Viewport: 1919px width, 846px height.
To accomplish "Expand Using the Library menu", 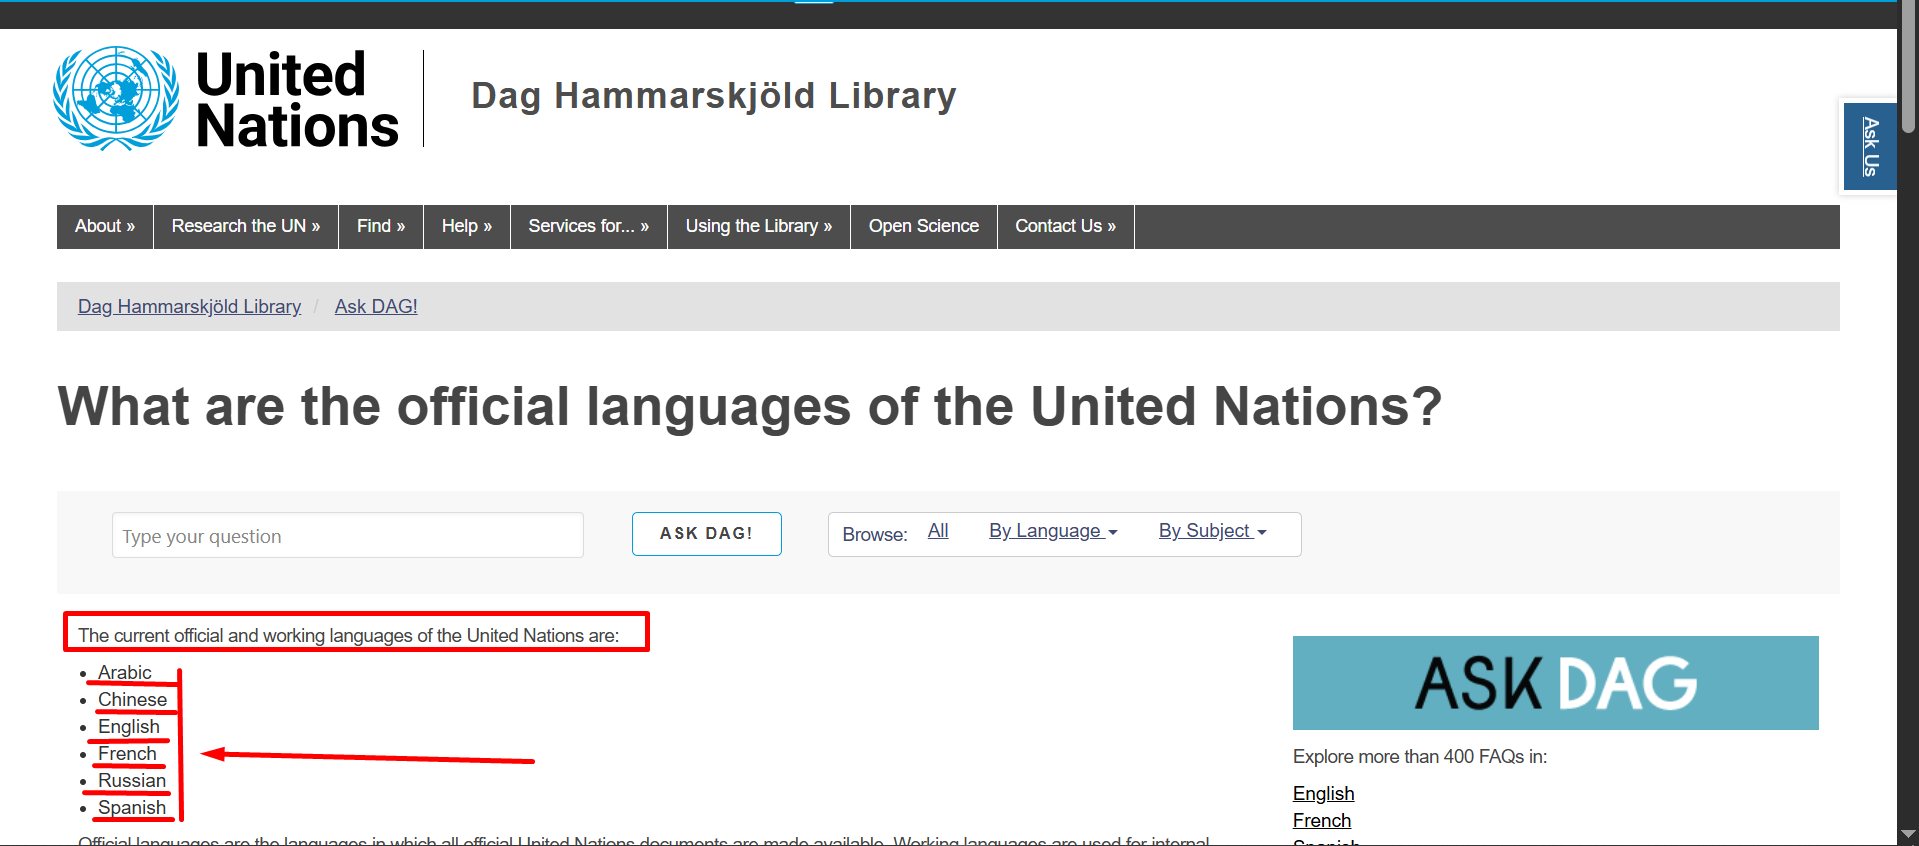I will coord(759,226).
